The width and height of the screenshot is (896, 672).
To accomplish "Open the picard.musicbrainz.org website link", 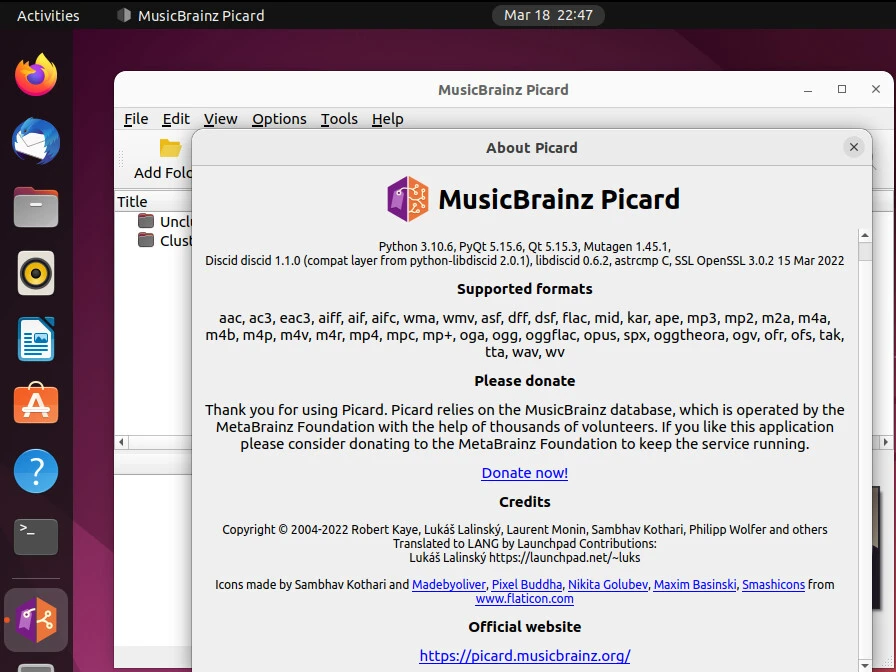I will [x=524, y=656].
